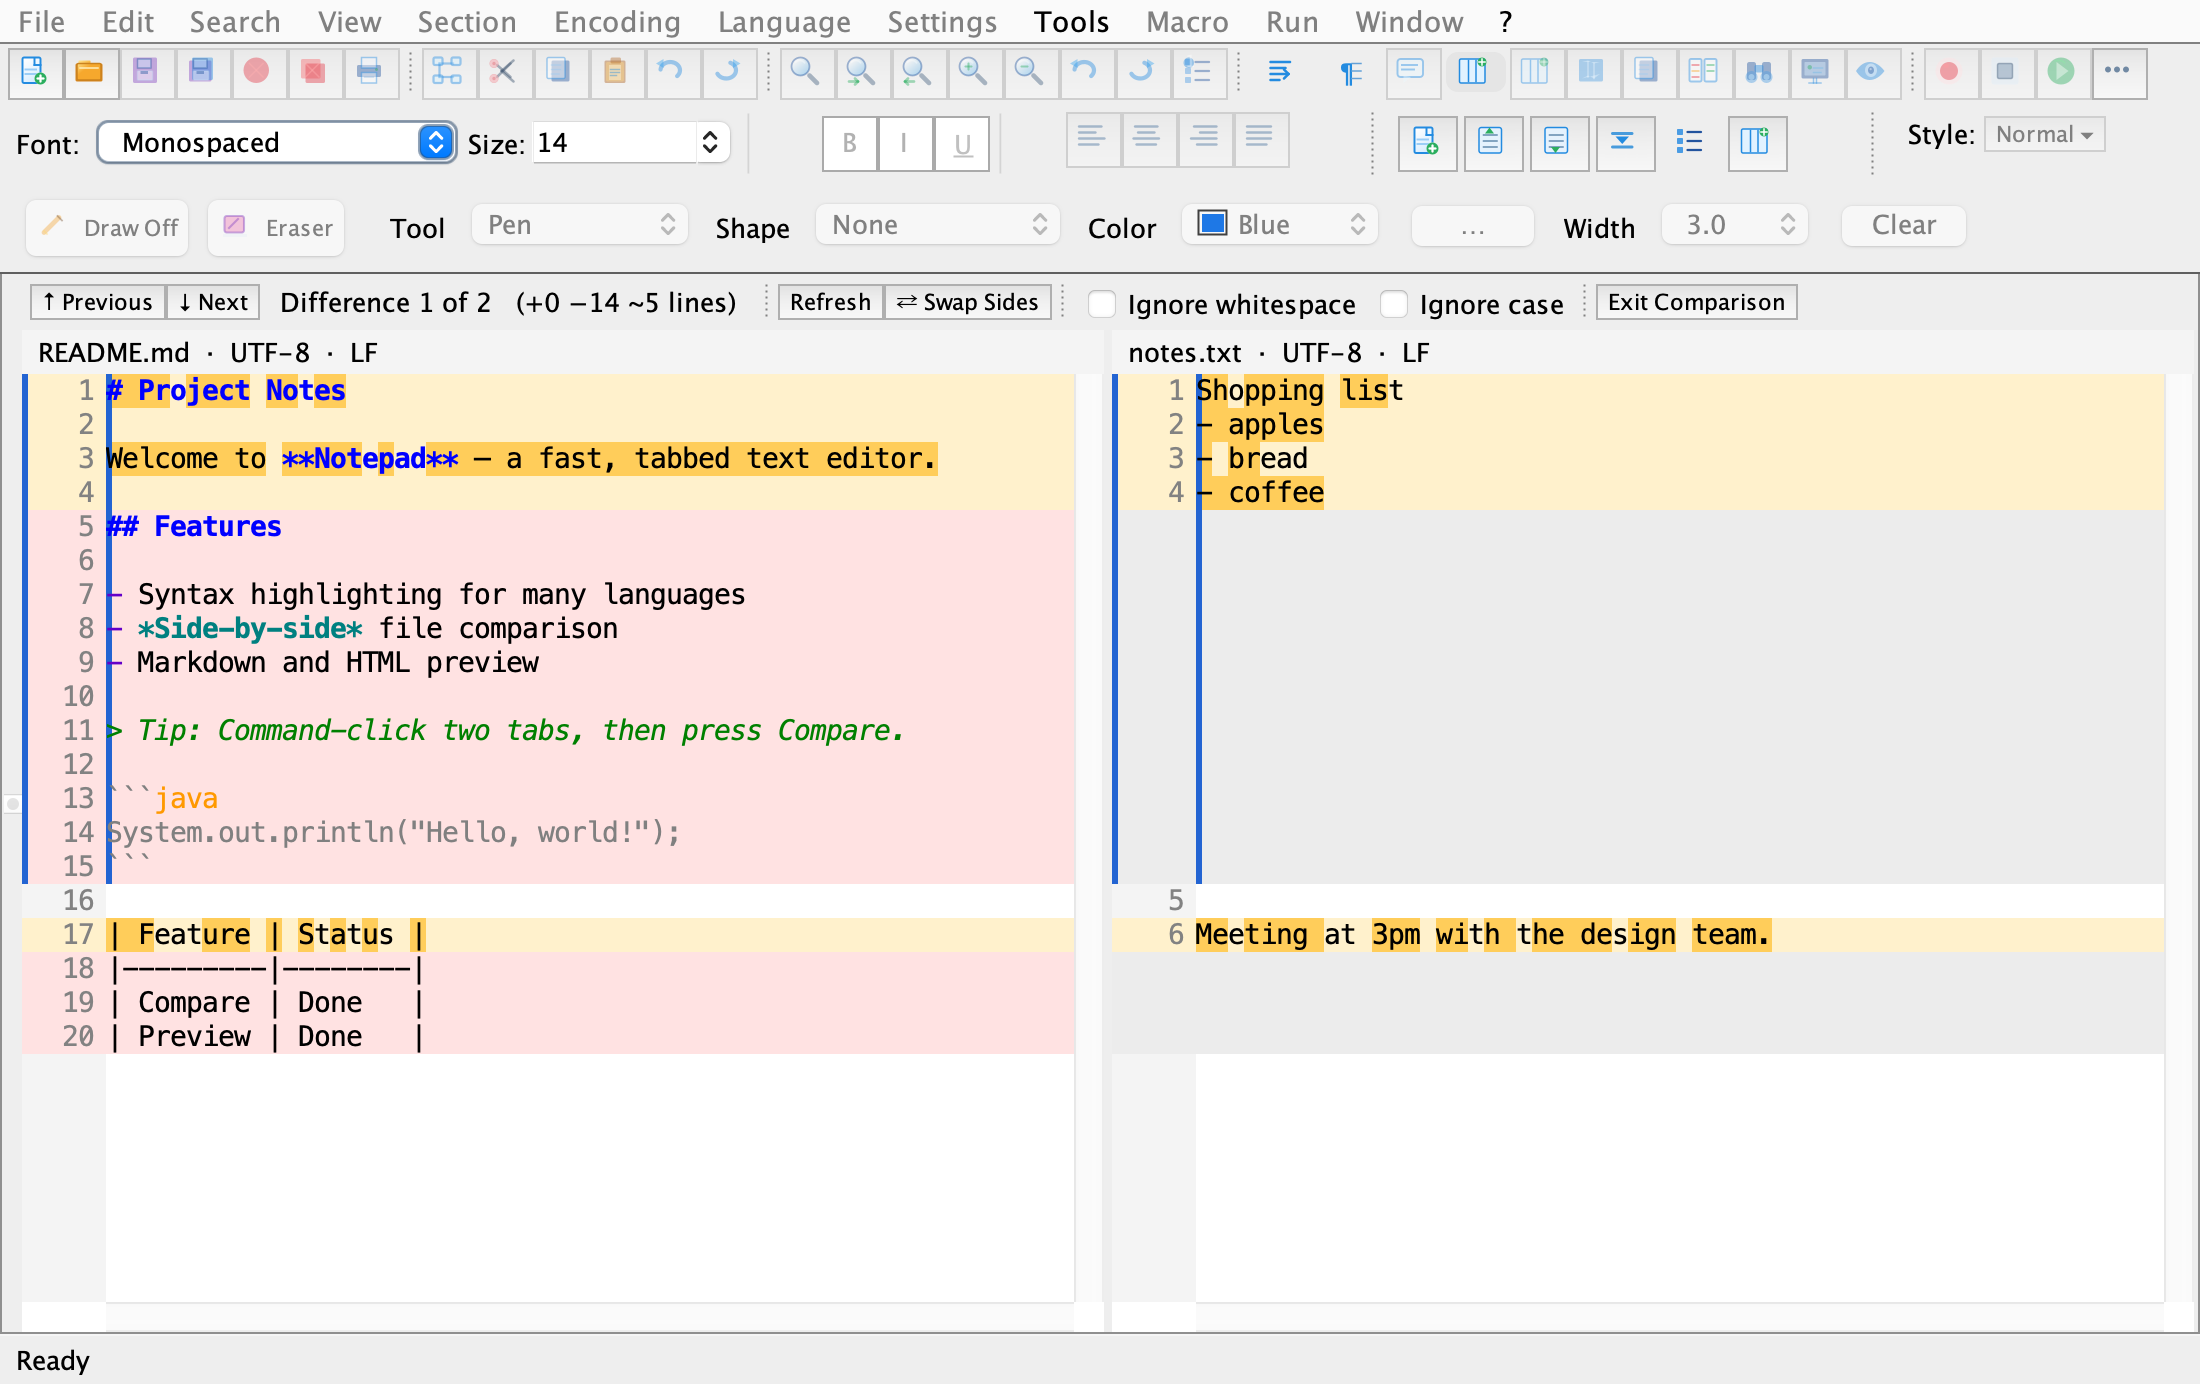Click the printer icon

[369, 72]
